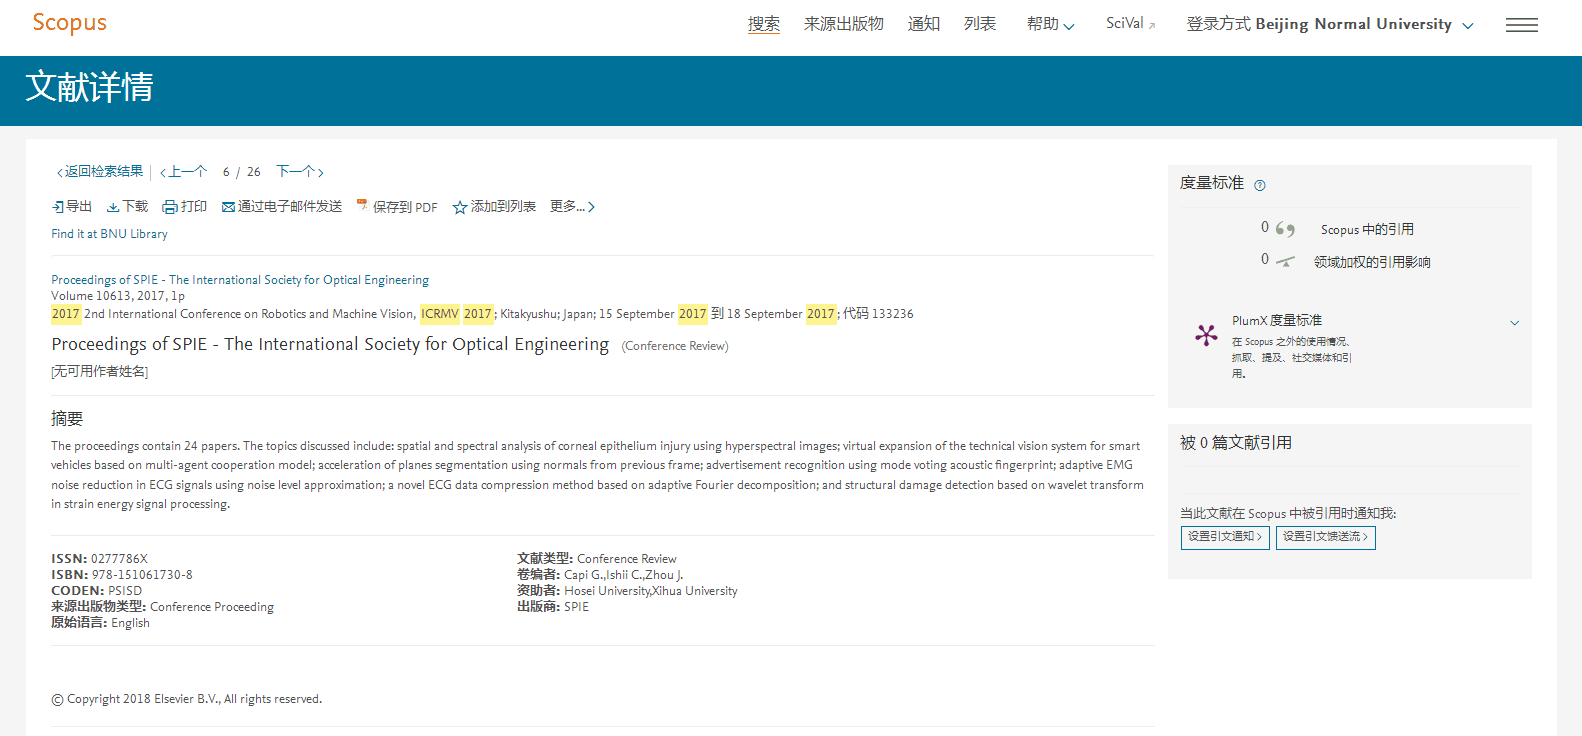Click 设置引文馈送流 citation feed button
The image size is (1582, 736).
(x=1326, y=538)
